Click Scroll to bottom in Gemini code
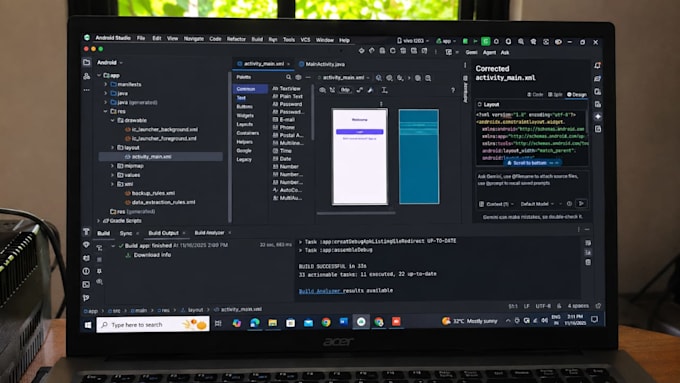 (x=533, y=163)
